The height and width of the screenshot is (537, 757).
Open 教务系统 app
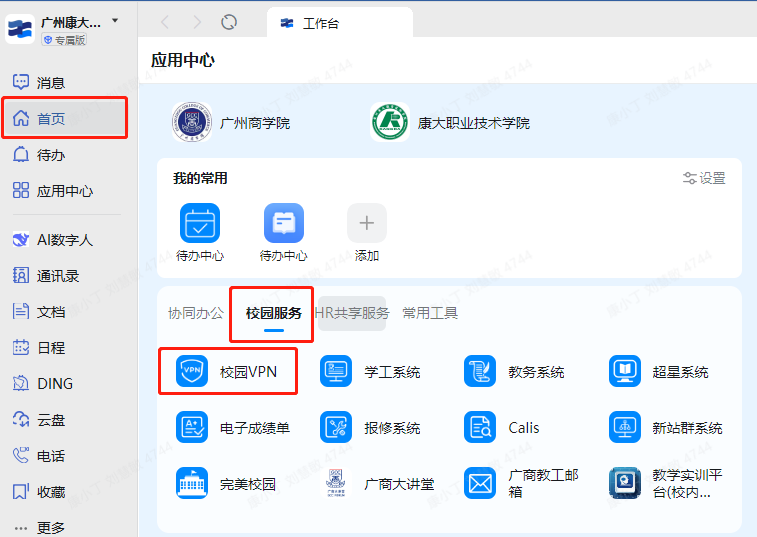(x=514, y=371)
